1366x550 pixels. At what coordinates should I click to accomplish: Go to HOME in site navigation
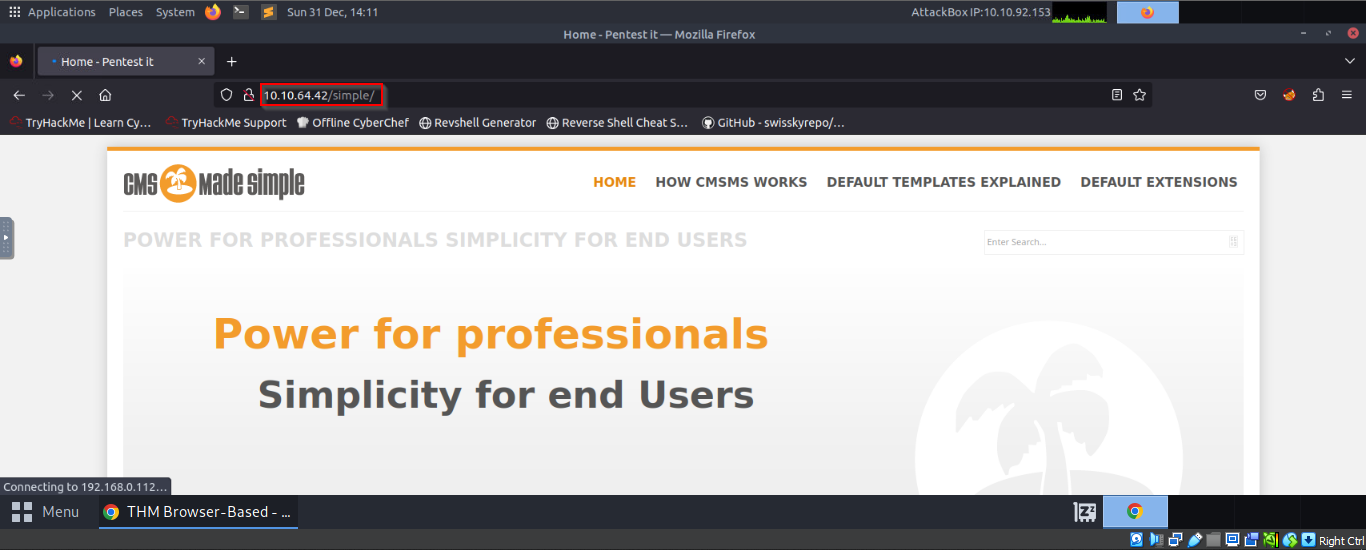(615, 182)
